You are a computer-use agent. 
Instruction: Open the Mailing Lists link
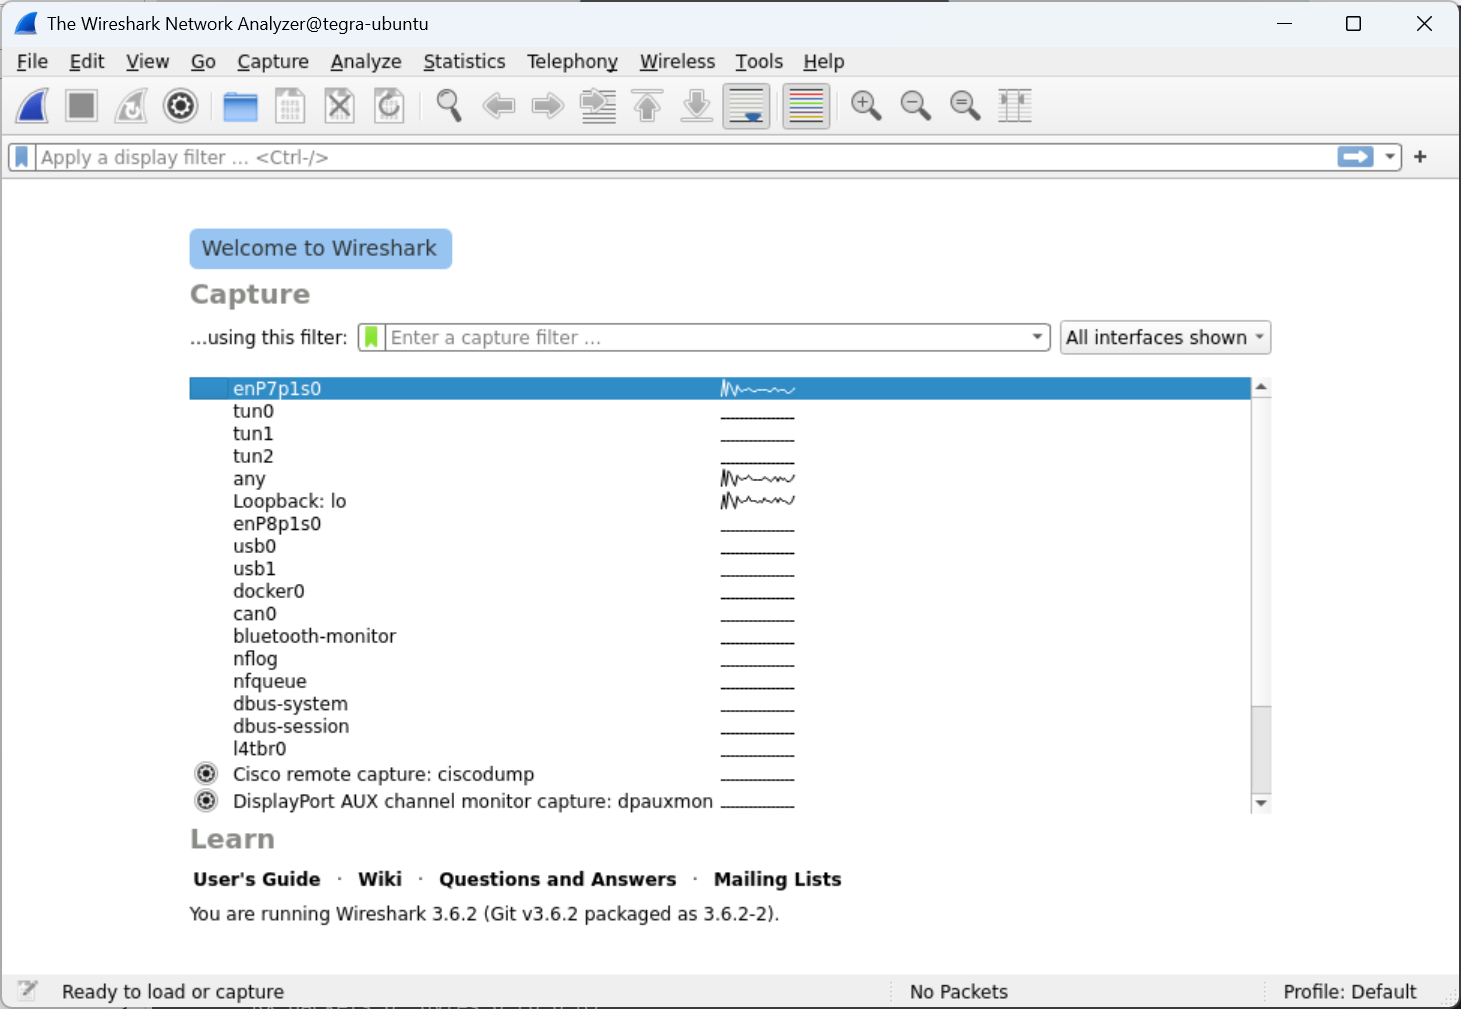pos(778,879)
